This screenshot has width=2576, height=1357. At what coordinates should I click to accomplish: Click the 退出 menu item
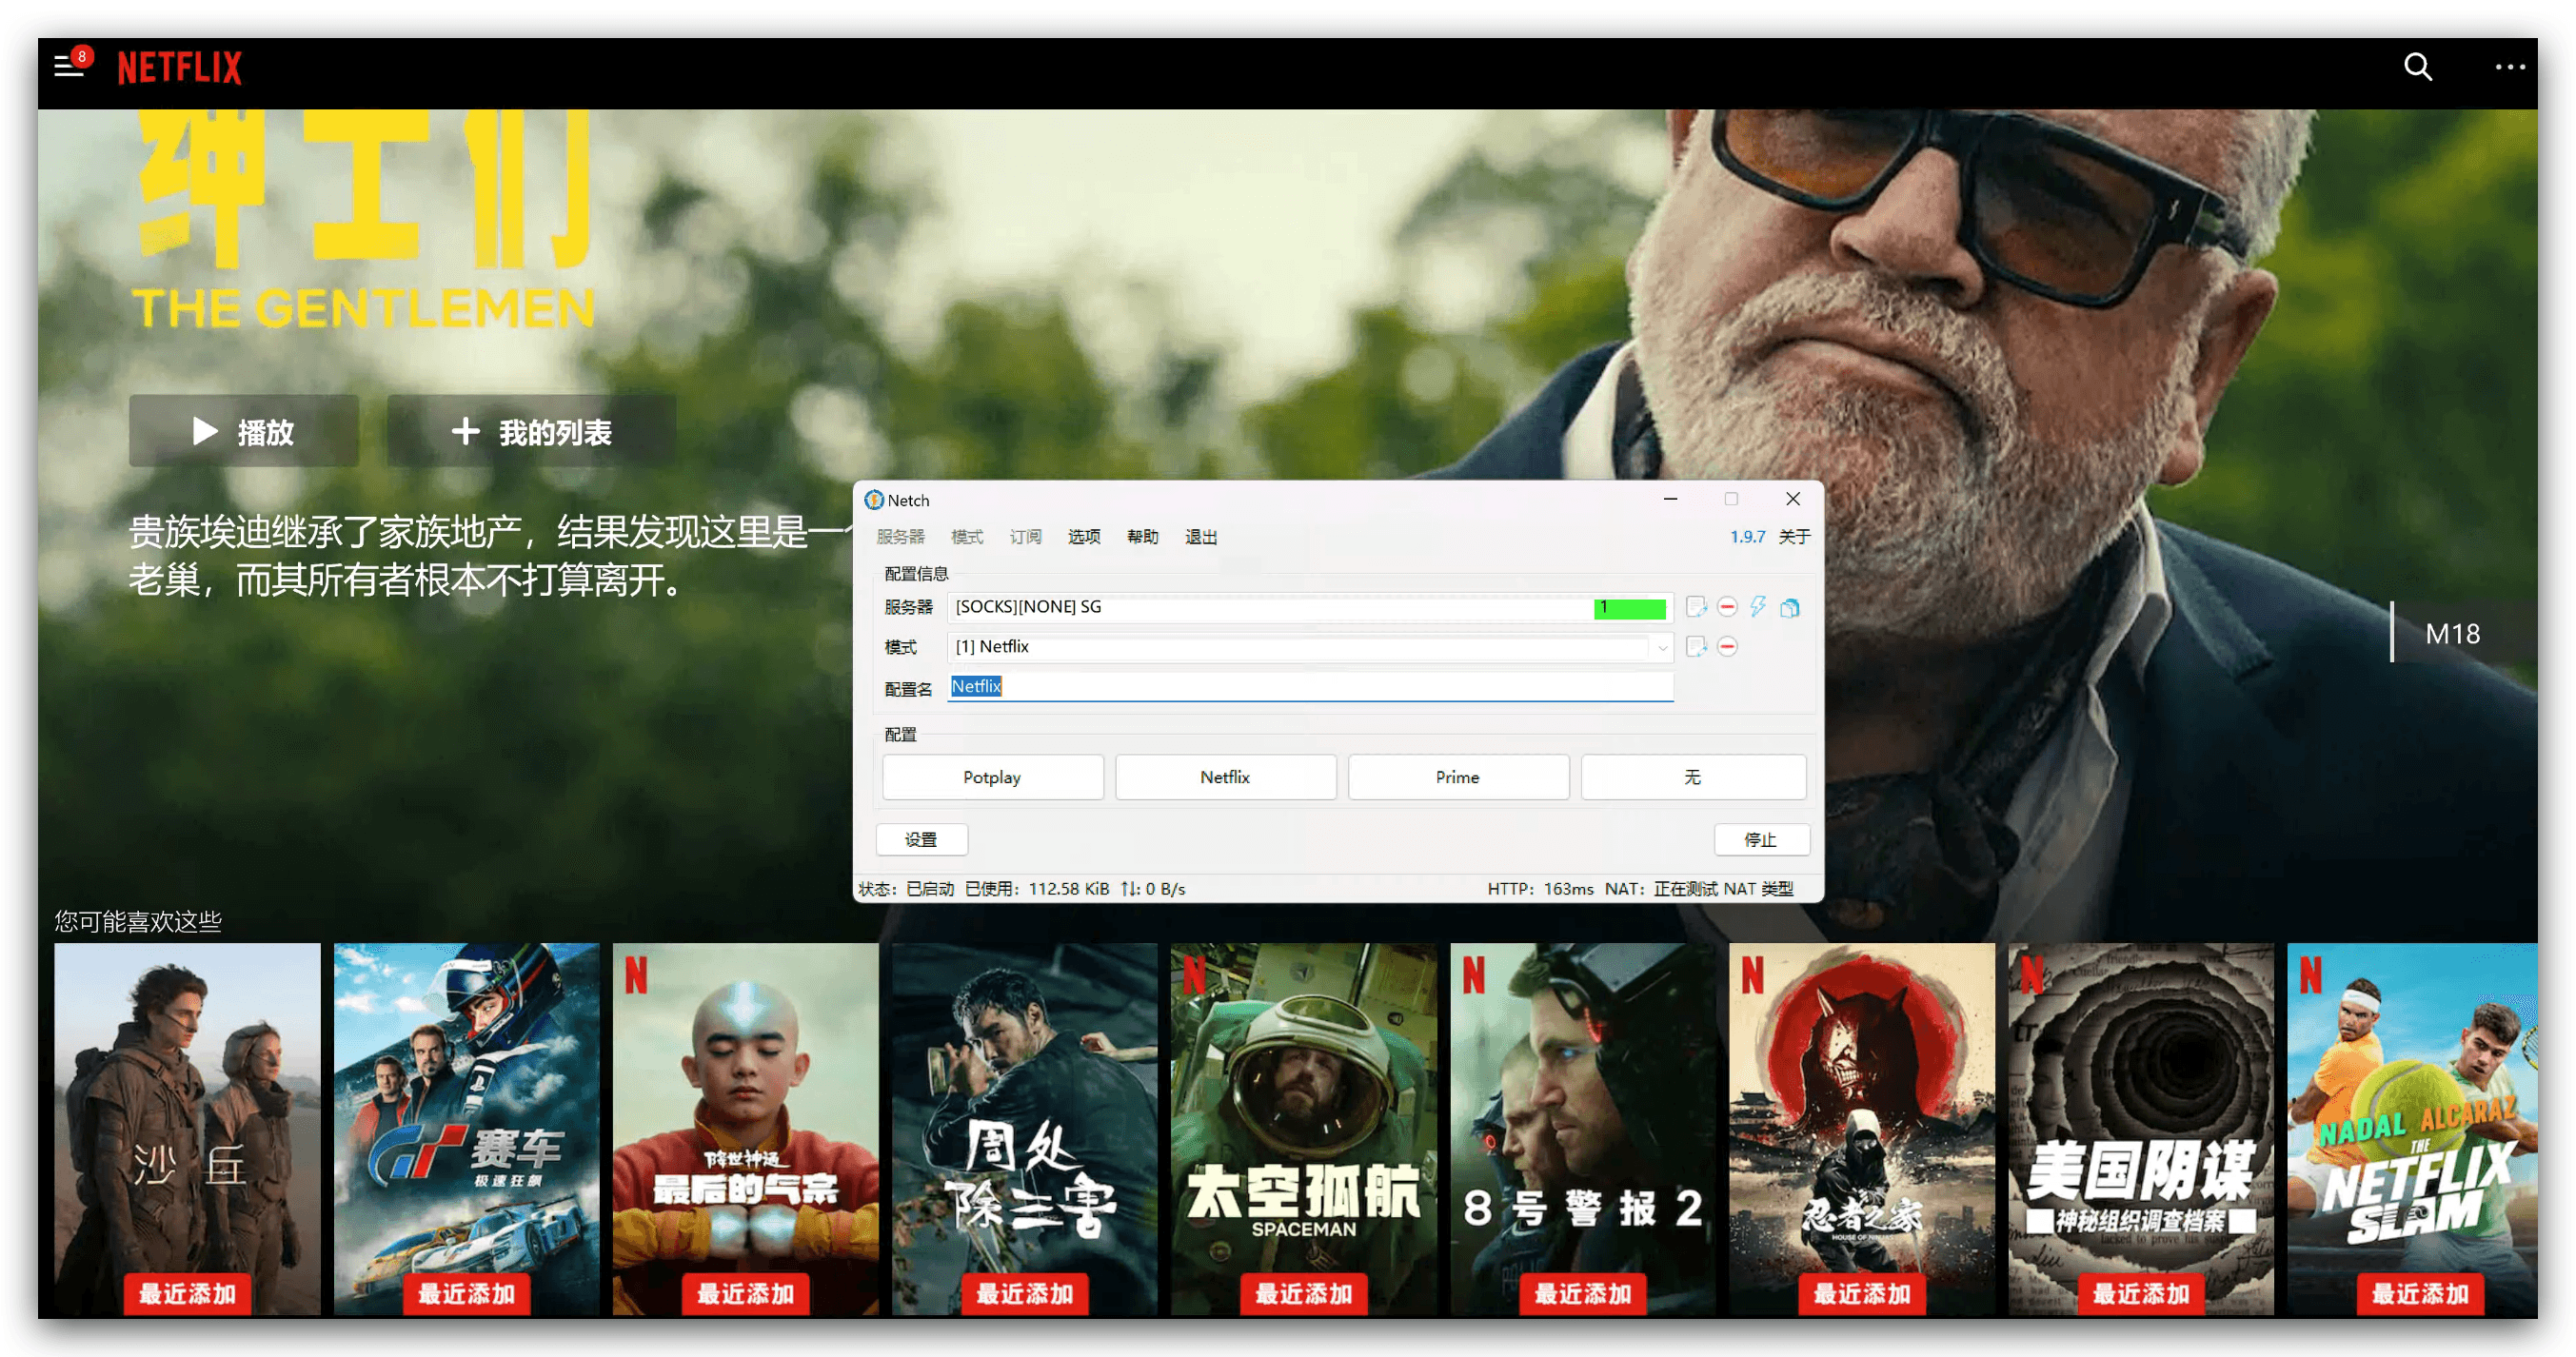click(1201, 537)
